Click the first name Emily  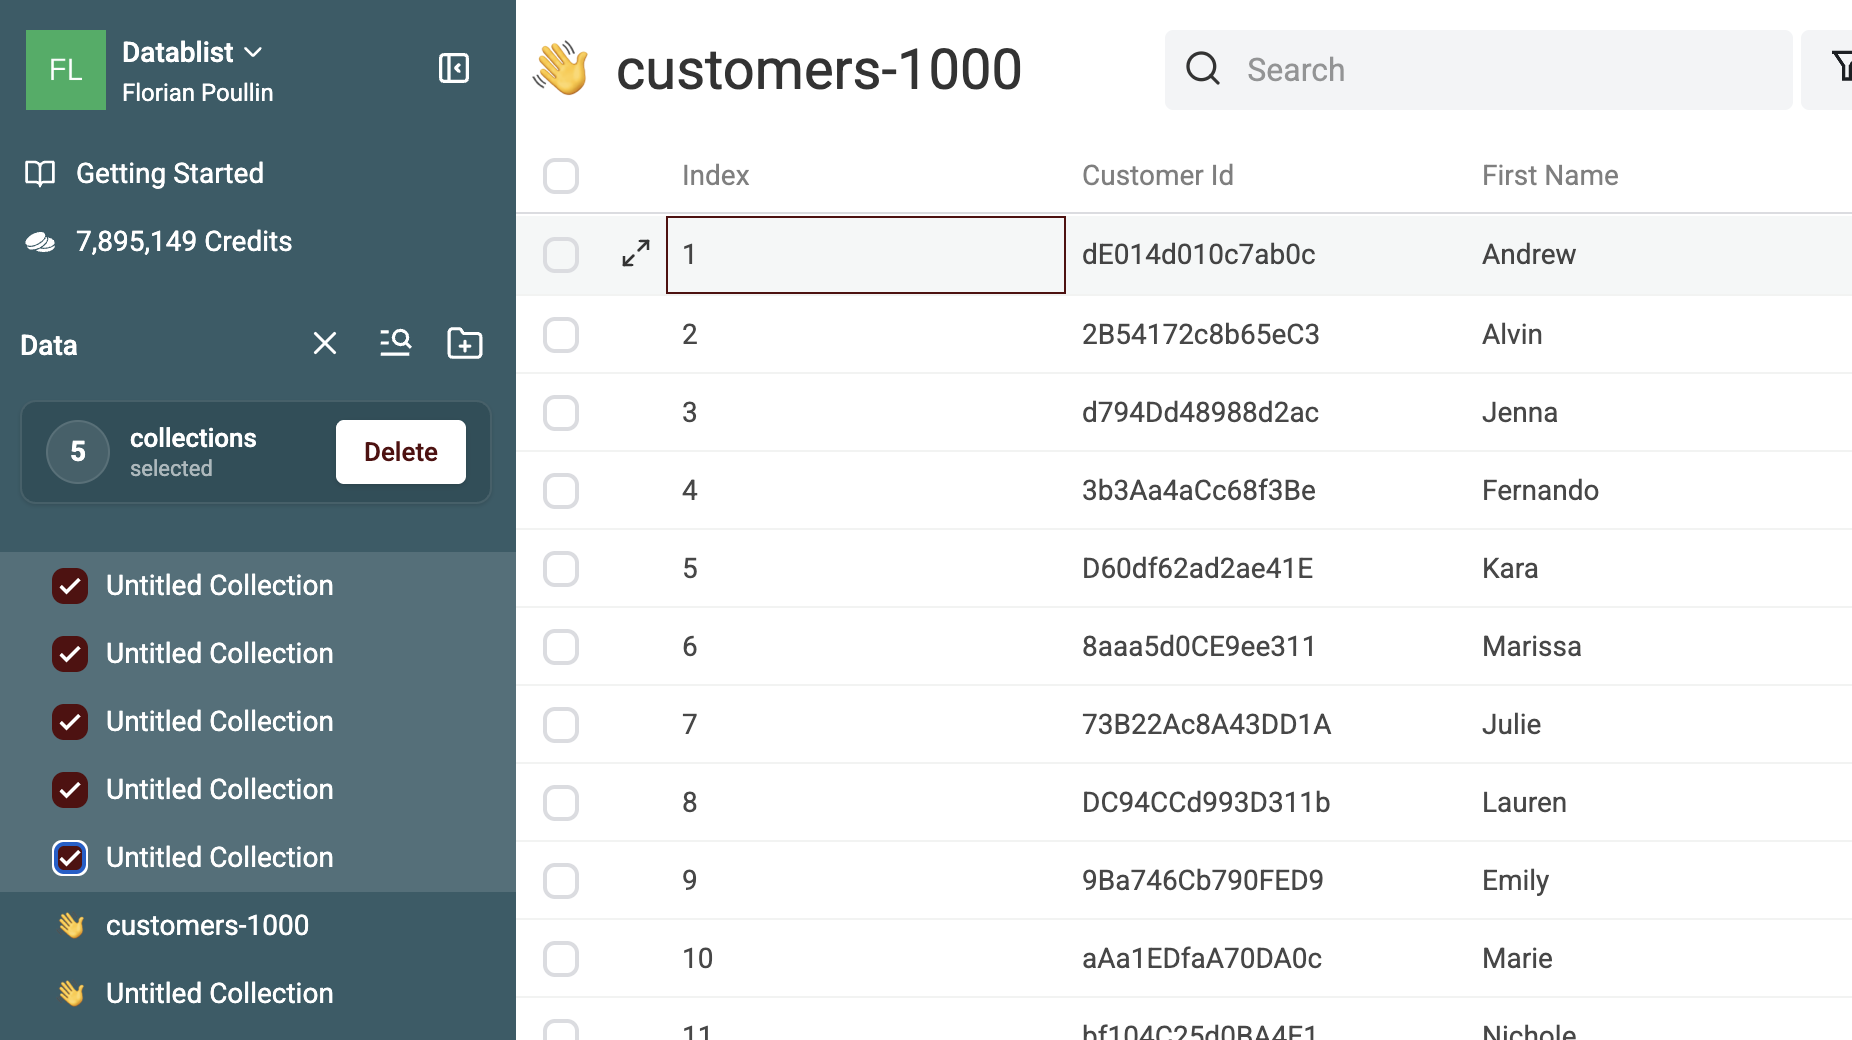pyautogui.click(x=1515, y=881)
